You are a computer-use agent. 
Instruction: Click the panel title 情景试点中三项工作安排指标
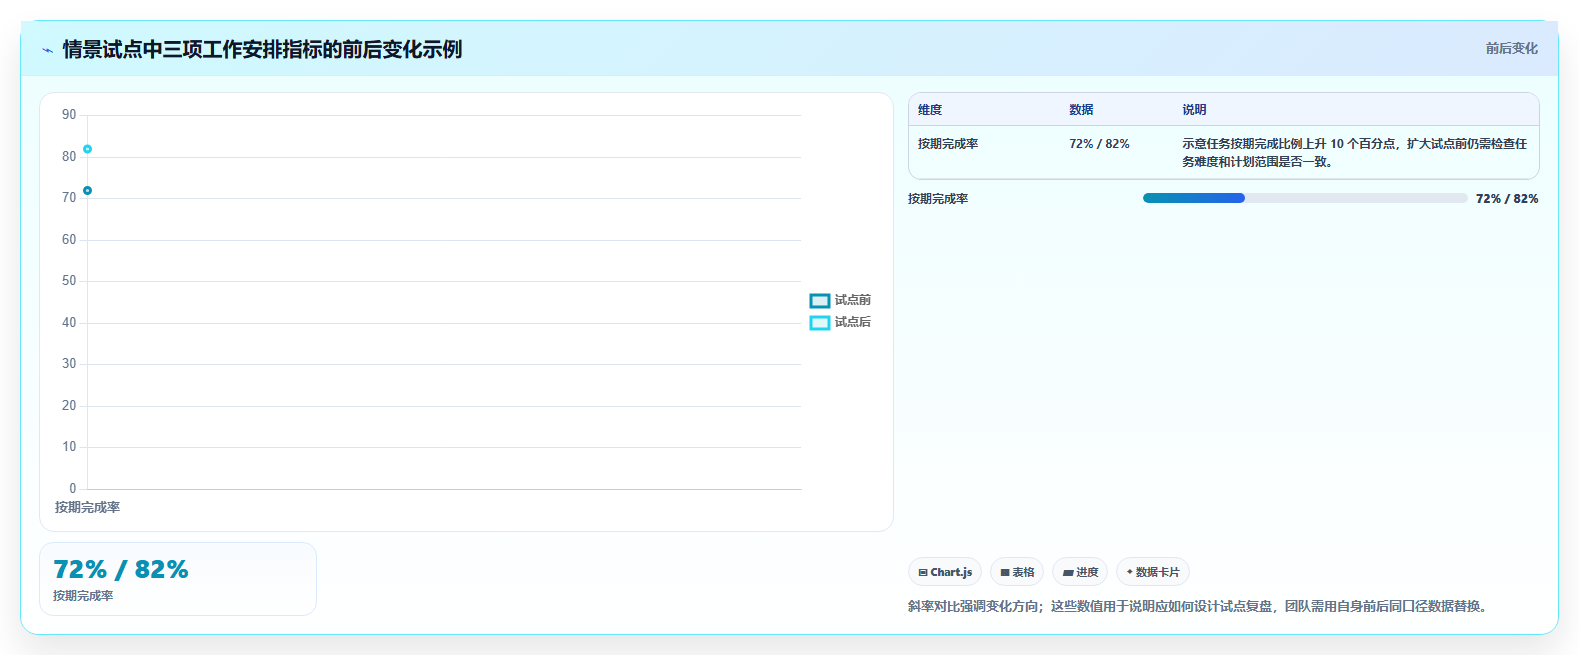click(262, 49)
